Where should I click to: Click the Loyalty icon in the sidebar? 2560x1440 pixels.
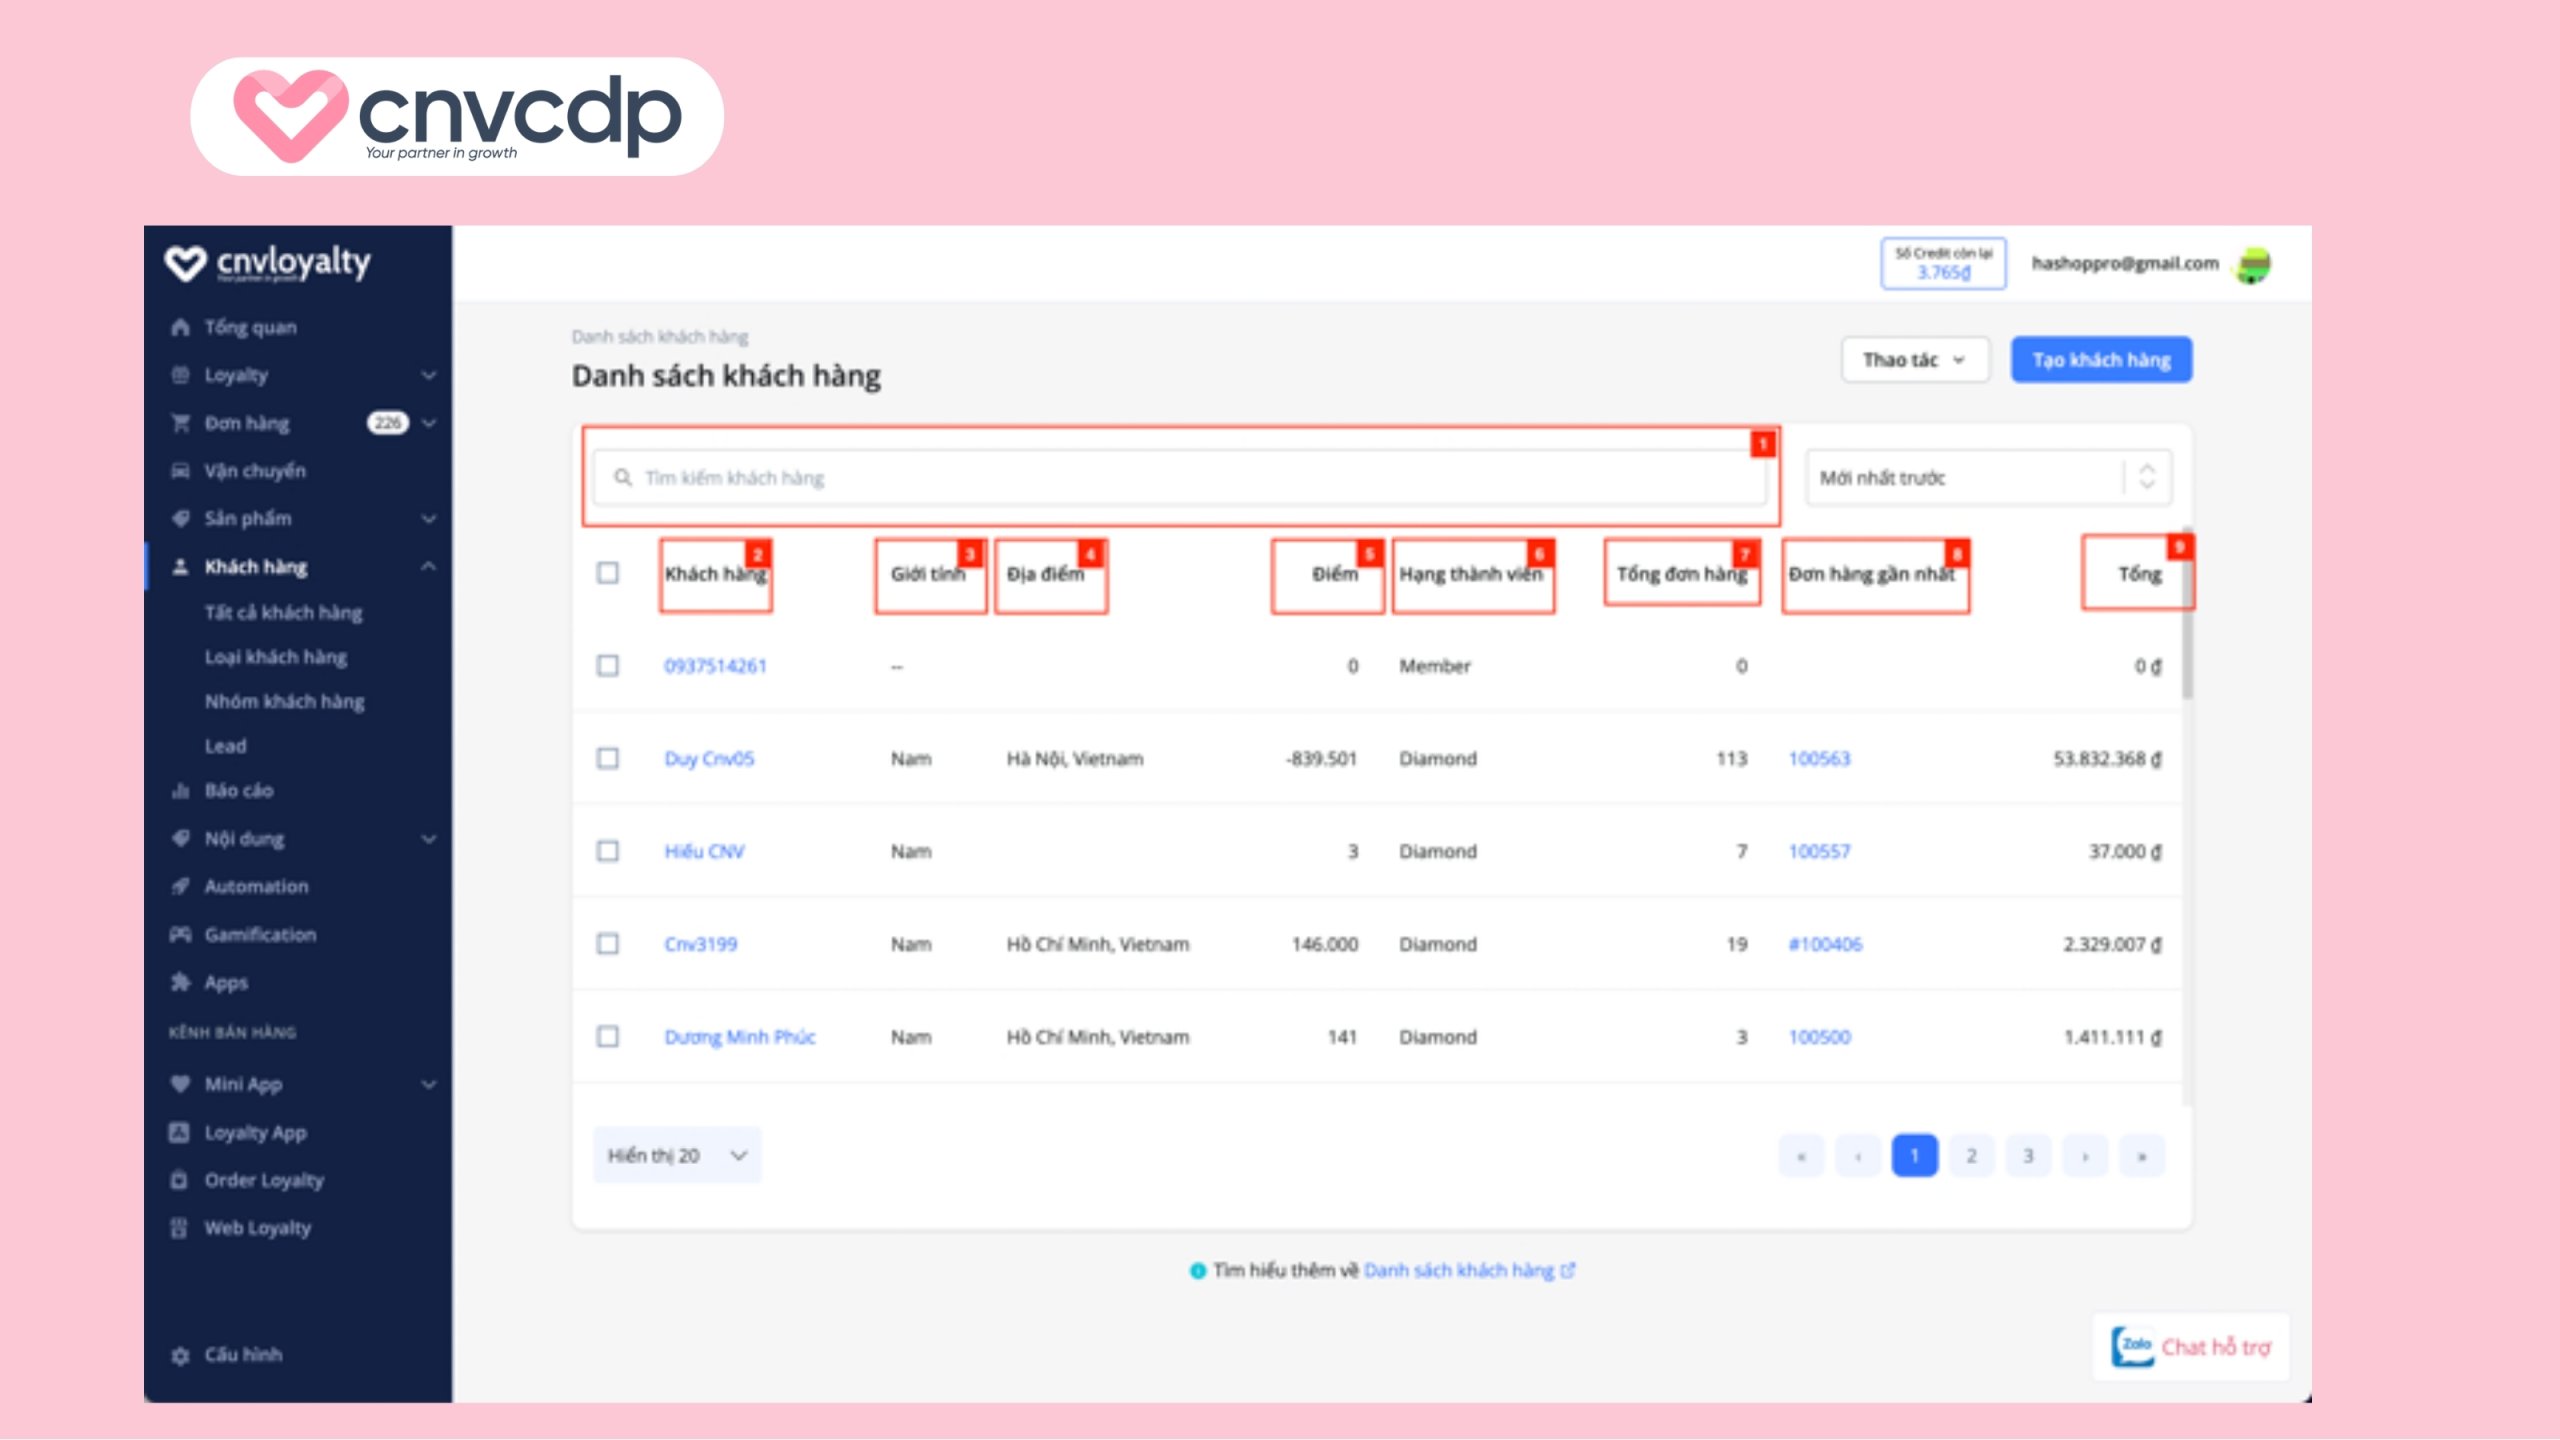181,375
